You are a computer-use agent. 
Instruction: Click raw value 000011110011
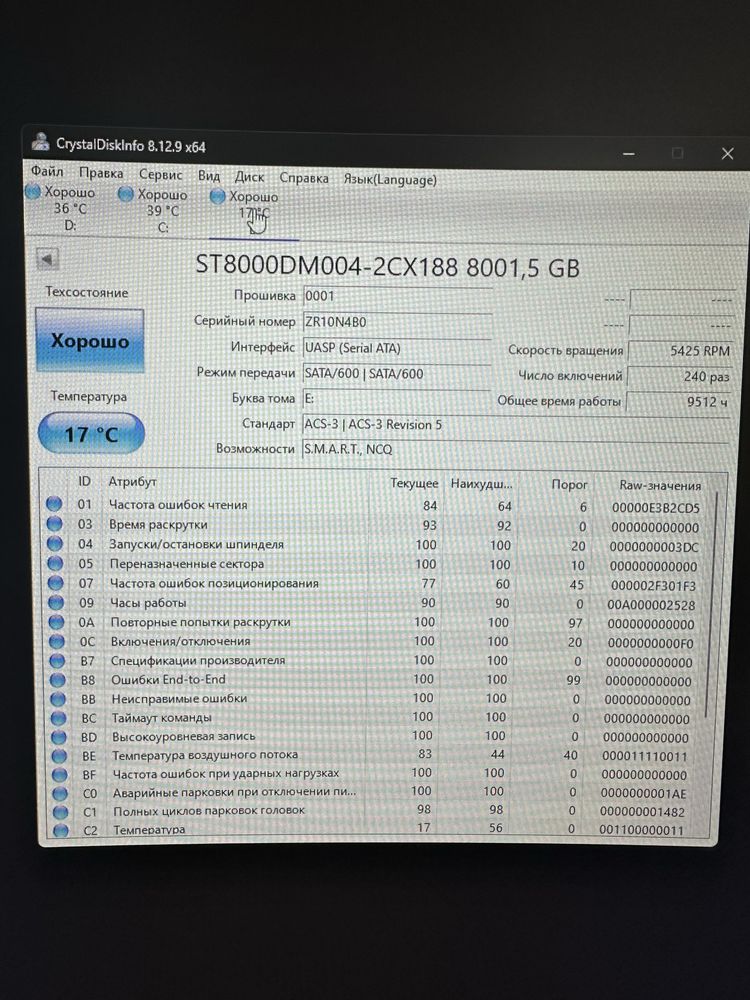645,756
